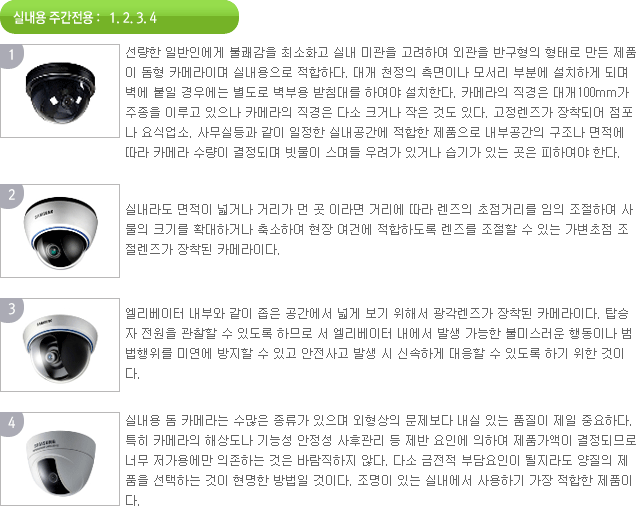Open the elevator wide-angle dome camera image
This screenshot has height=506, width=636.
(60, 345)
